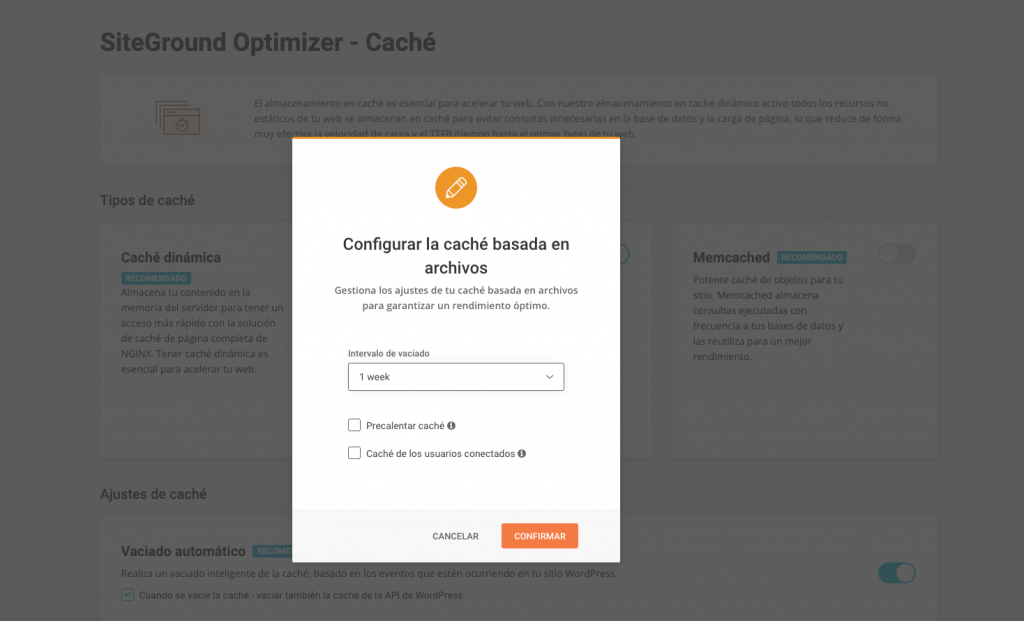This screenshot has width=1024, height=621.
Task: Enable the Precalentar caché checkbox
Action: coord(355,425)
